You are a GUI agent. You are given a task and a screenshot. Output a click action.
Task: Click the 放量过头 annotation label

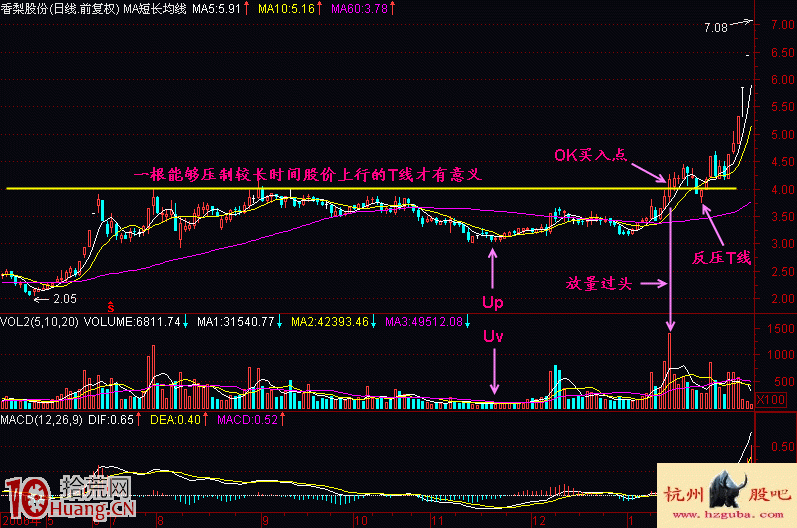point(598,284)
